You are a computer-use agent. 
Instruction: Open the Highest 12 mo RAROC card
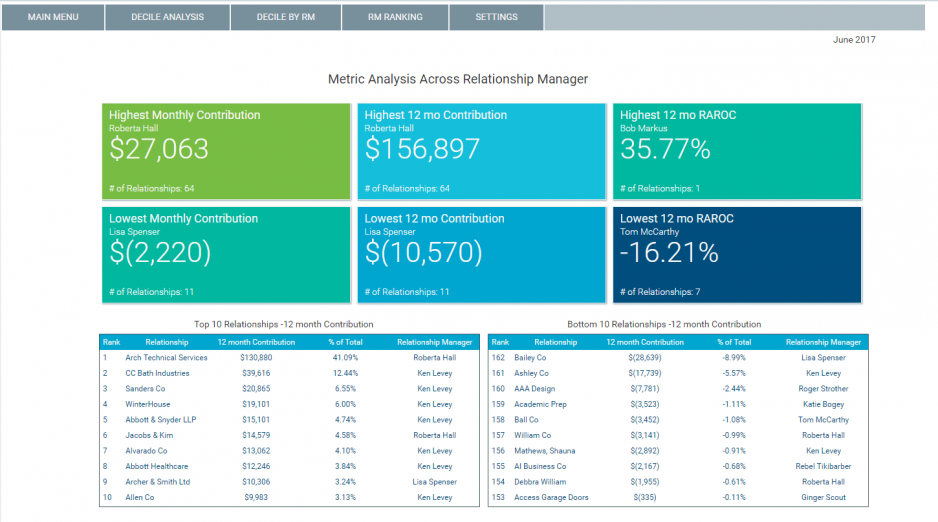pos(736,150)
